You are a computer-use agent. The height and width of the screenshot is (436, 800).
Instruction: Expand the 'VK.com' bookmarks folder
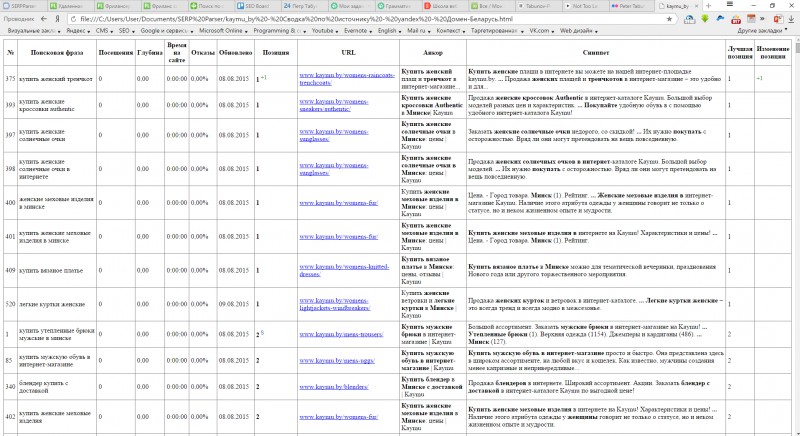tap(542, 31)
